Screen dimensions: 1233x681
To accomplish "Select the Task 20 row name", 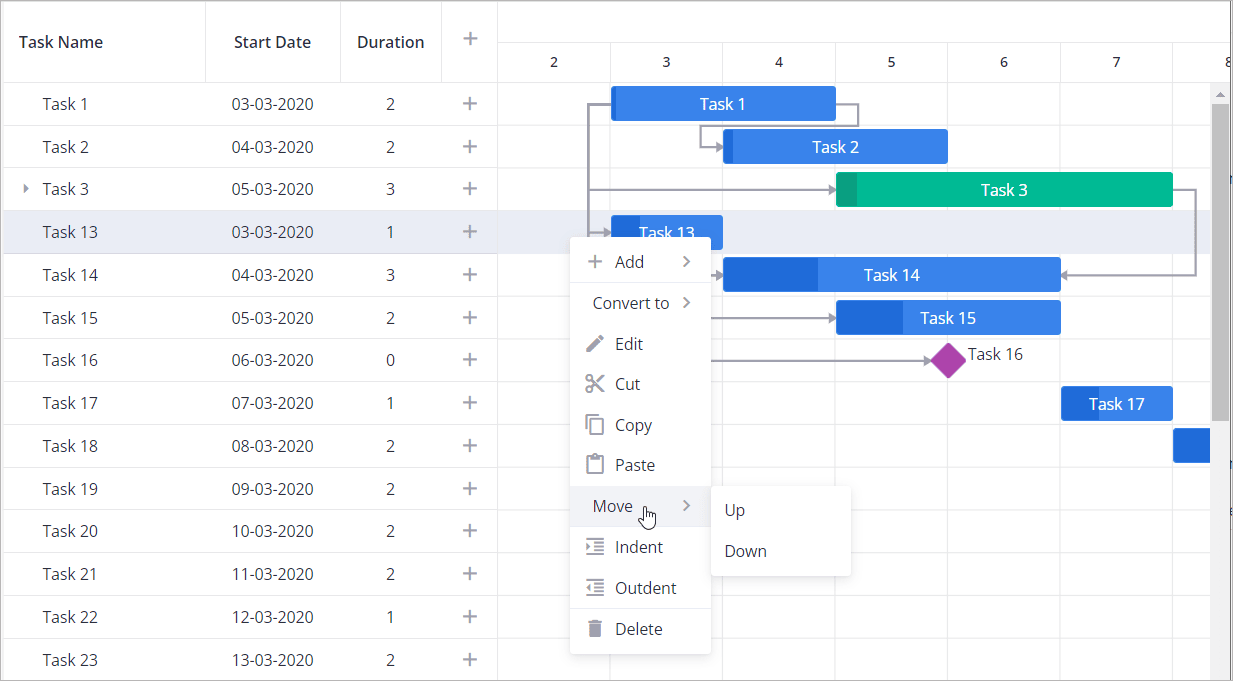I will point(70,531).
